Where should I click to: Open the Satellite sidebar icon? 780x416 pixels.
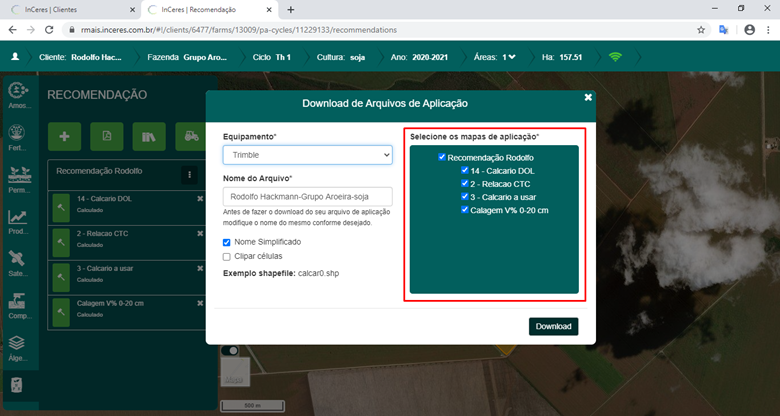(18, 264)
